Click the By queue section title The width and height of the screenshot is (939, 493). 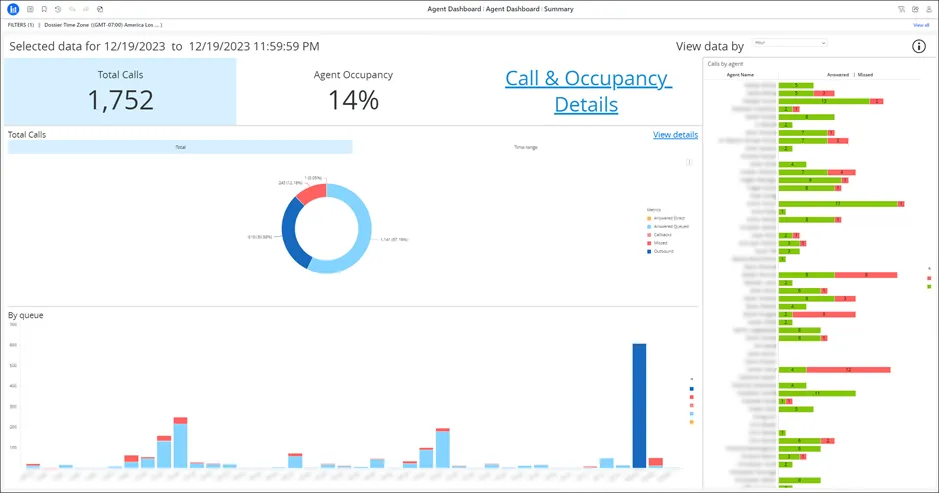[26, 315]
